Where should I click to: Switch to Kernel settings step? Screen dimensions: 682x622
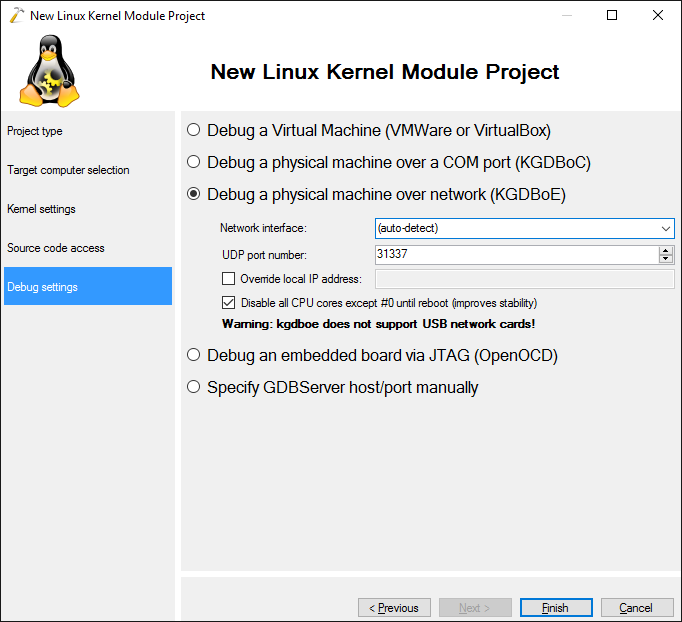pyautogui.click(x=88, y=209)
